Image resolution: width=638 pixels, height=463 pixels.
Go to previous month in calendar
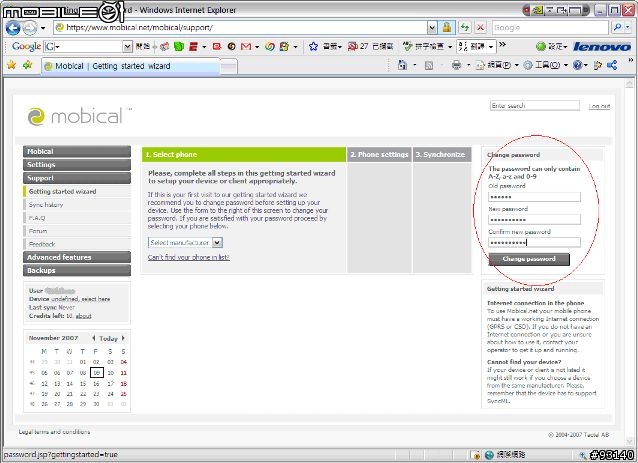(94, 338)
